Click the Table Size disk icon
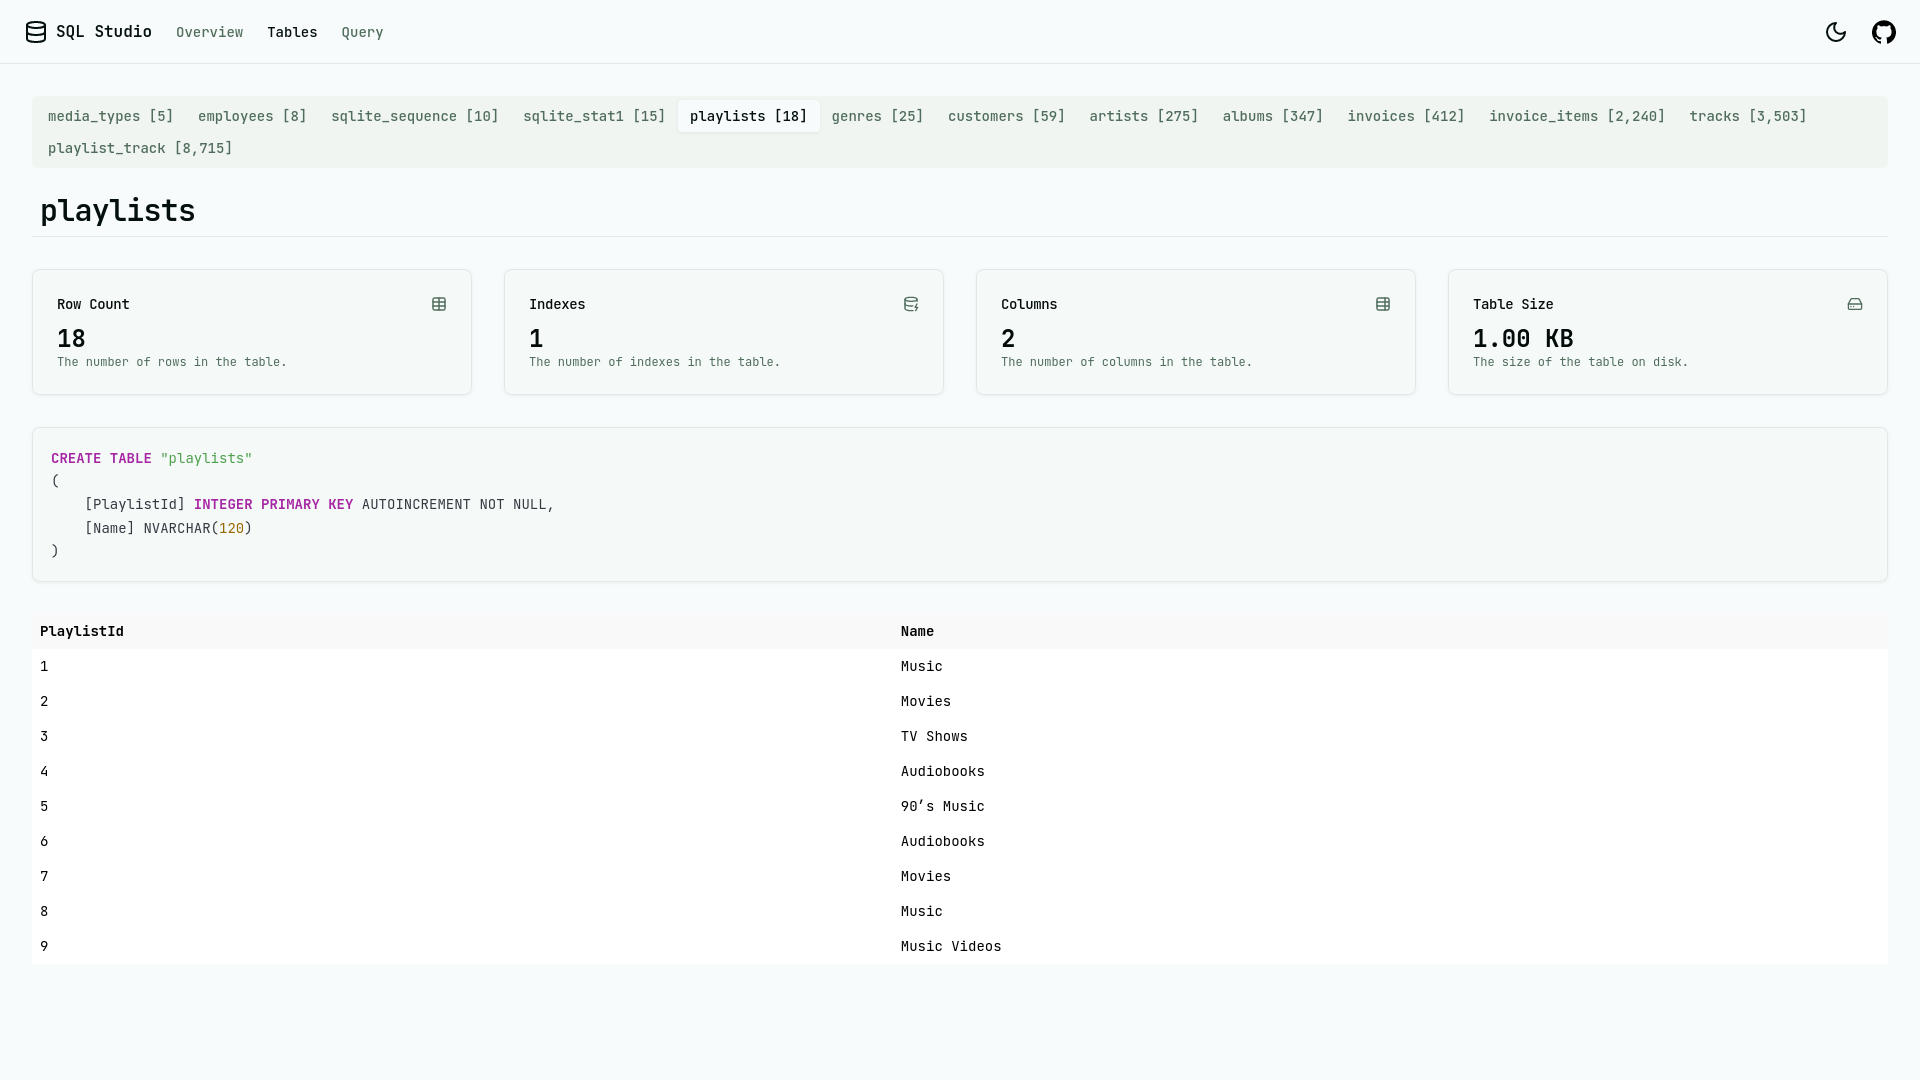Image resolution: width=1920 pixels, height=1080 pixels. 1855,304
